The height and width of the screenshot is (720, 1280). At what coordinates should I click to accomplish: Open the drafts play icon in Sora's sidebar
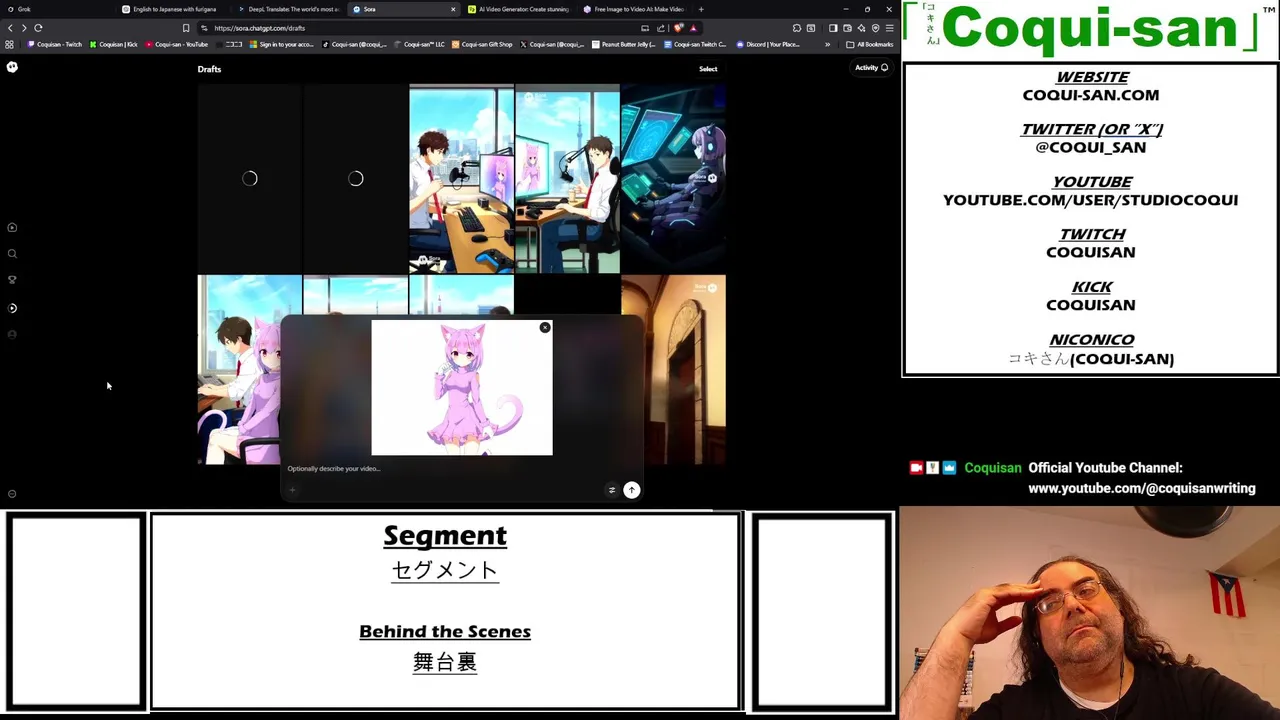(x=12, y=308)
